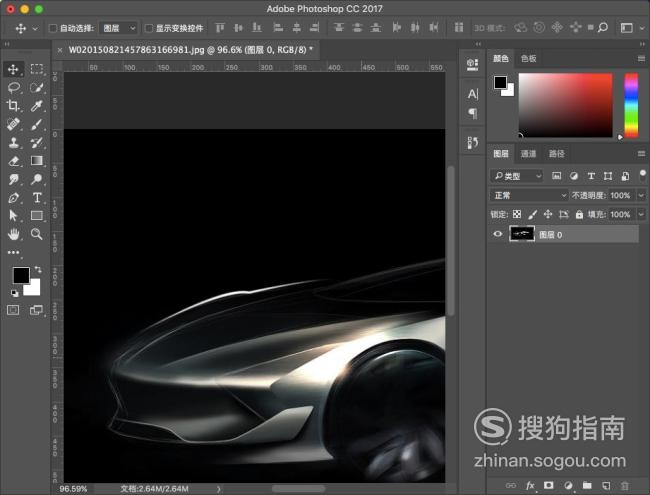650x495 pixels.
Task: Select the Rectangular Marquee tool
Action: (x=36, y=69)
